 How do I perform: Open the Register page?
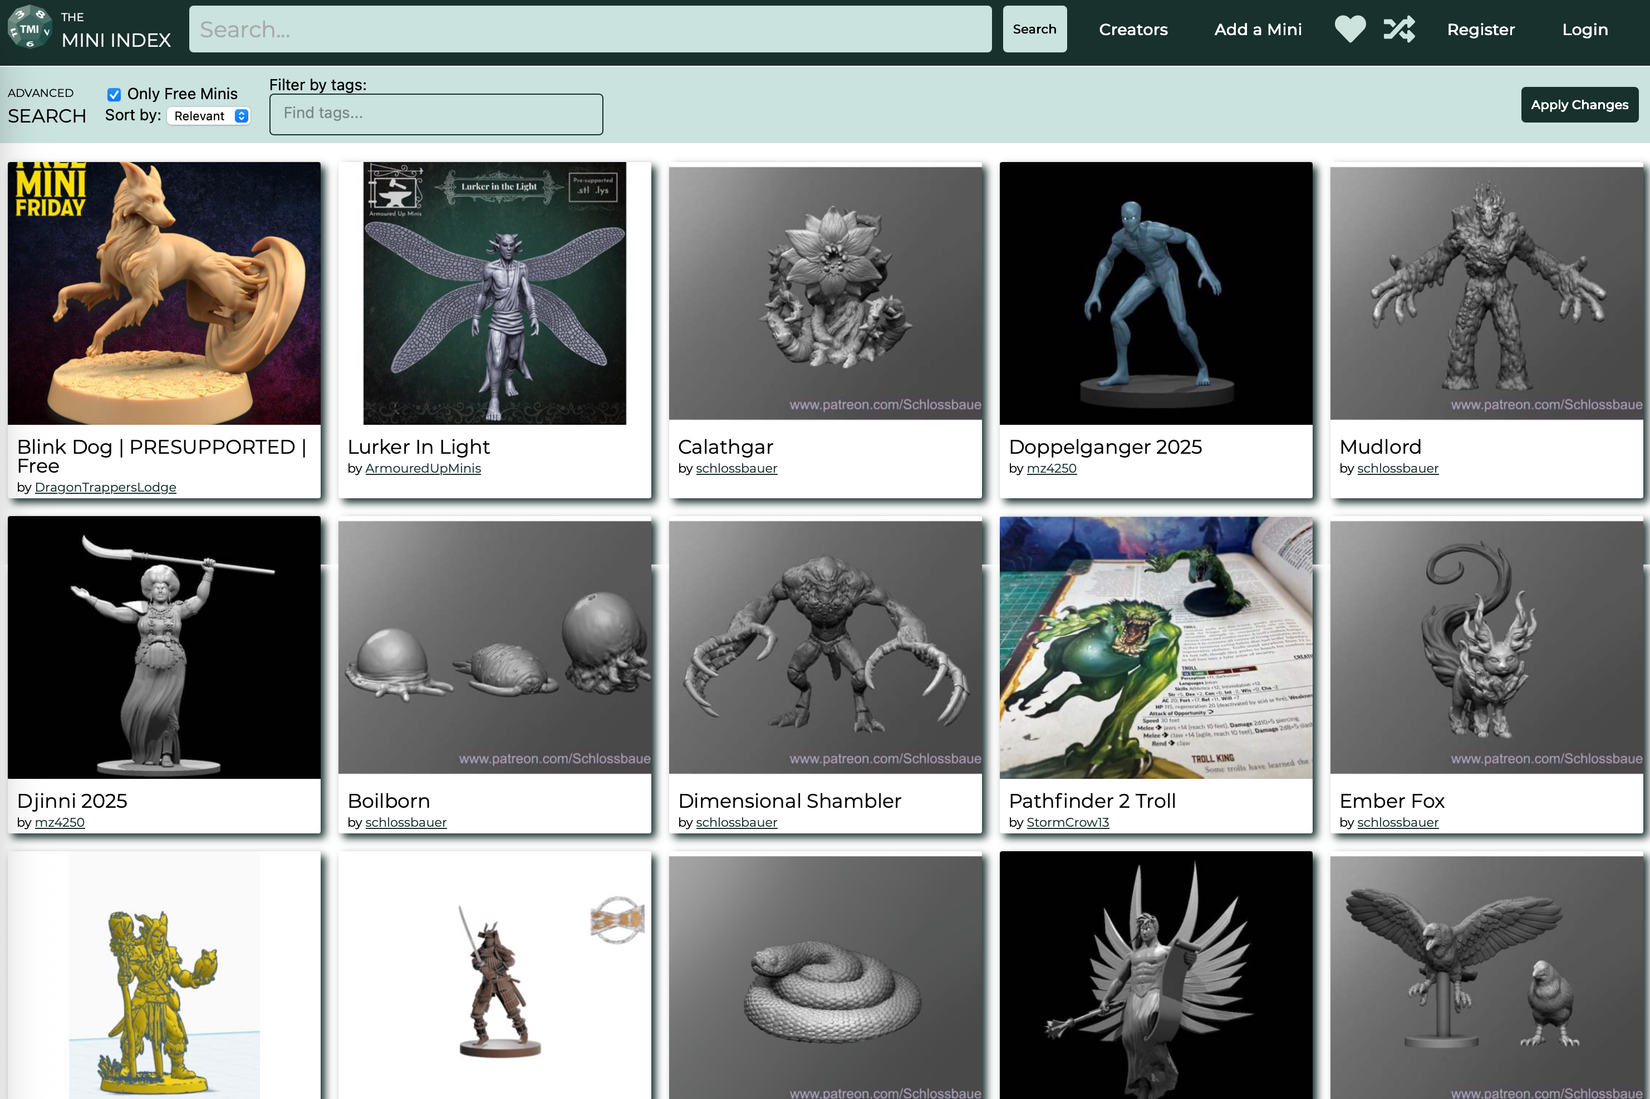pyautogui.click(x=1481, y=29)
